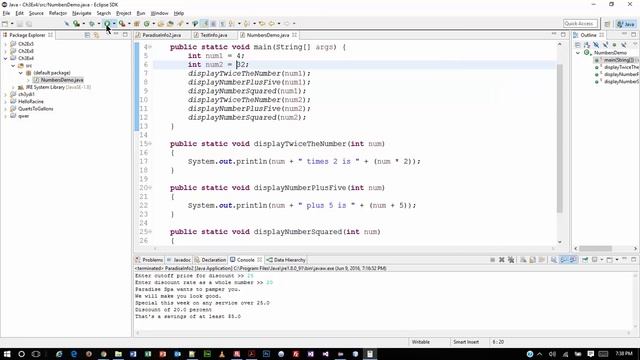Screen dimensions: 640x360
Task: Open the Open Console dropdown arrow
Action: [617, 260]
